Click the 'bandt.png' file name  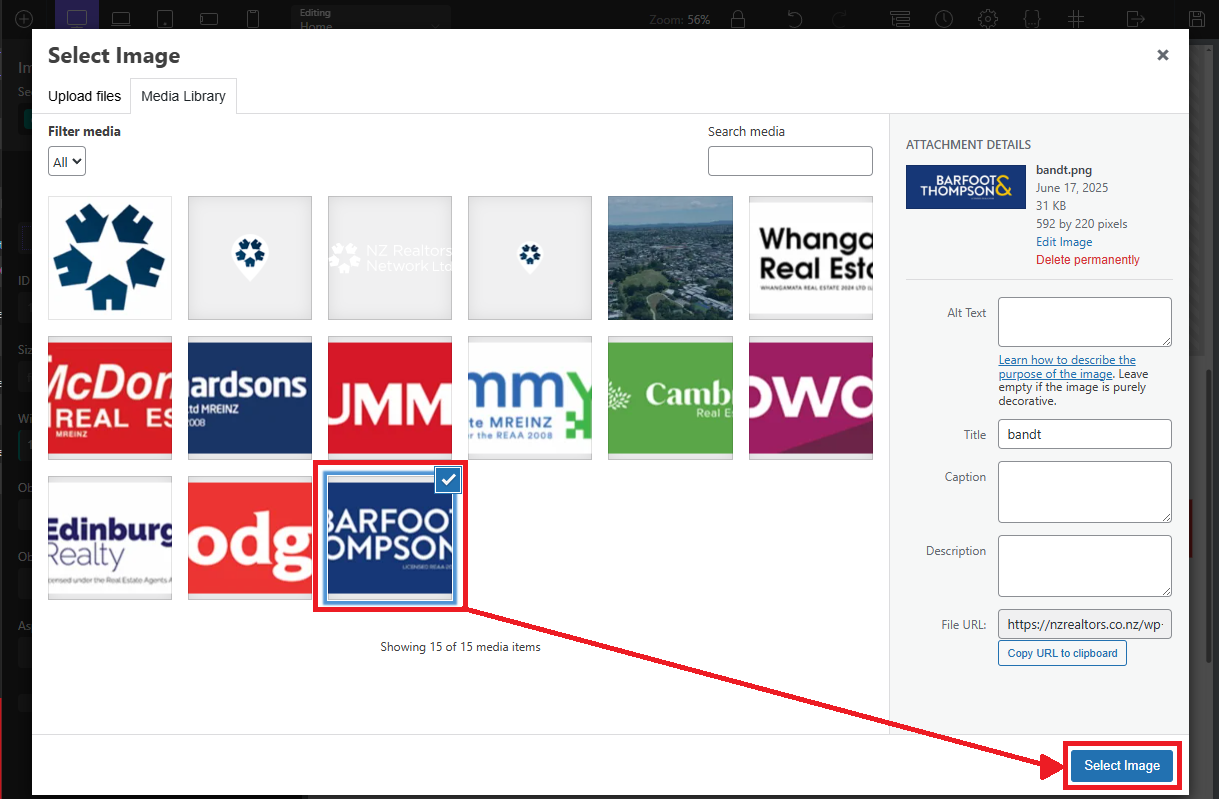tap(1065, 170)
